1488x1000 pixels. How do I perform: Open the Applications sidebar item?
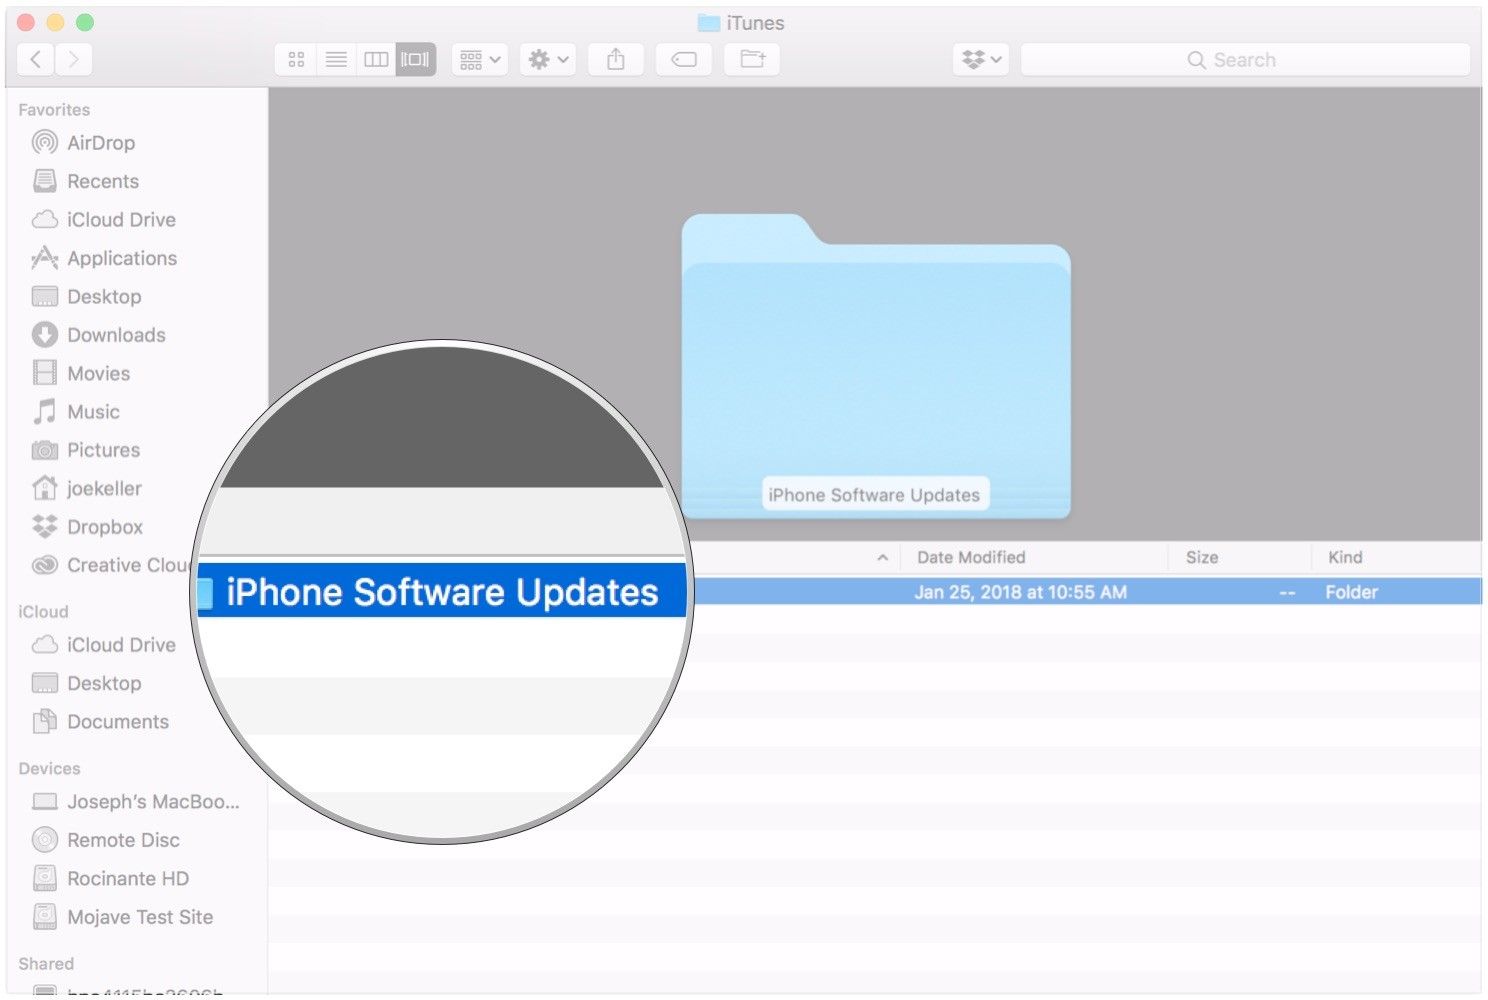[x=120, y=258]
